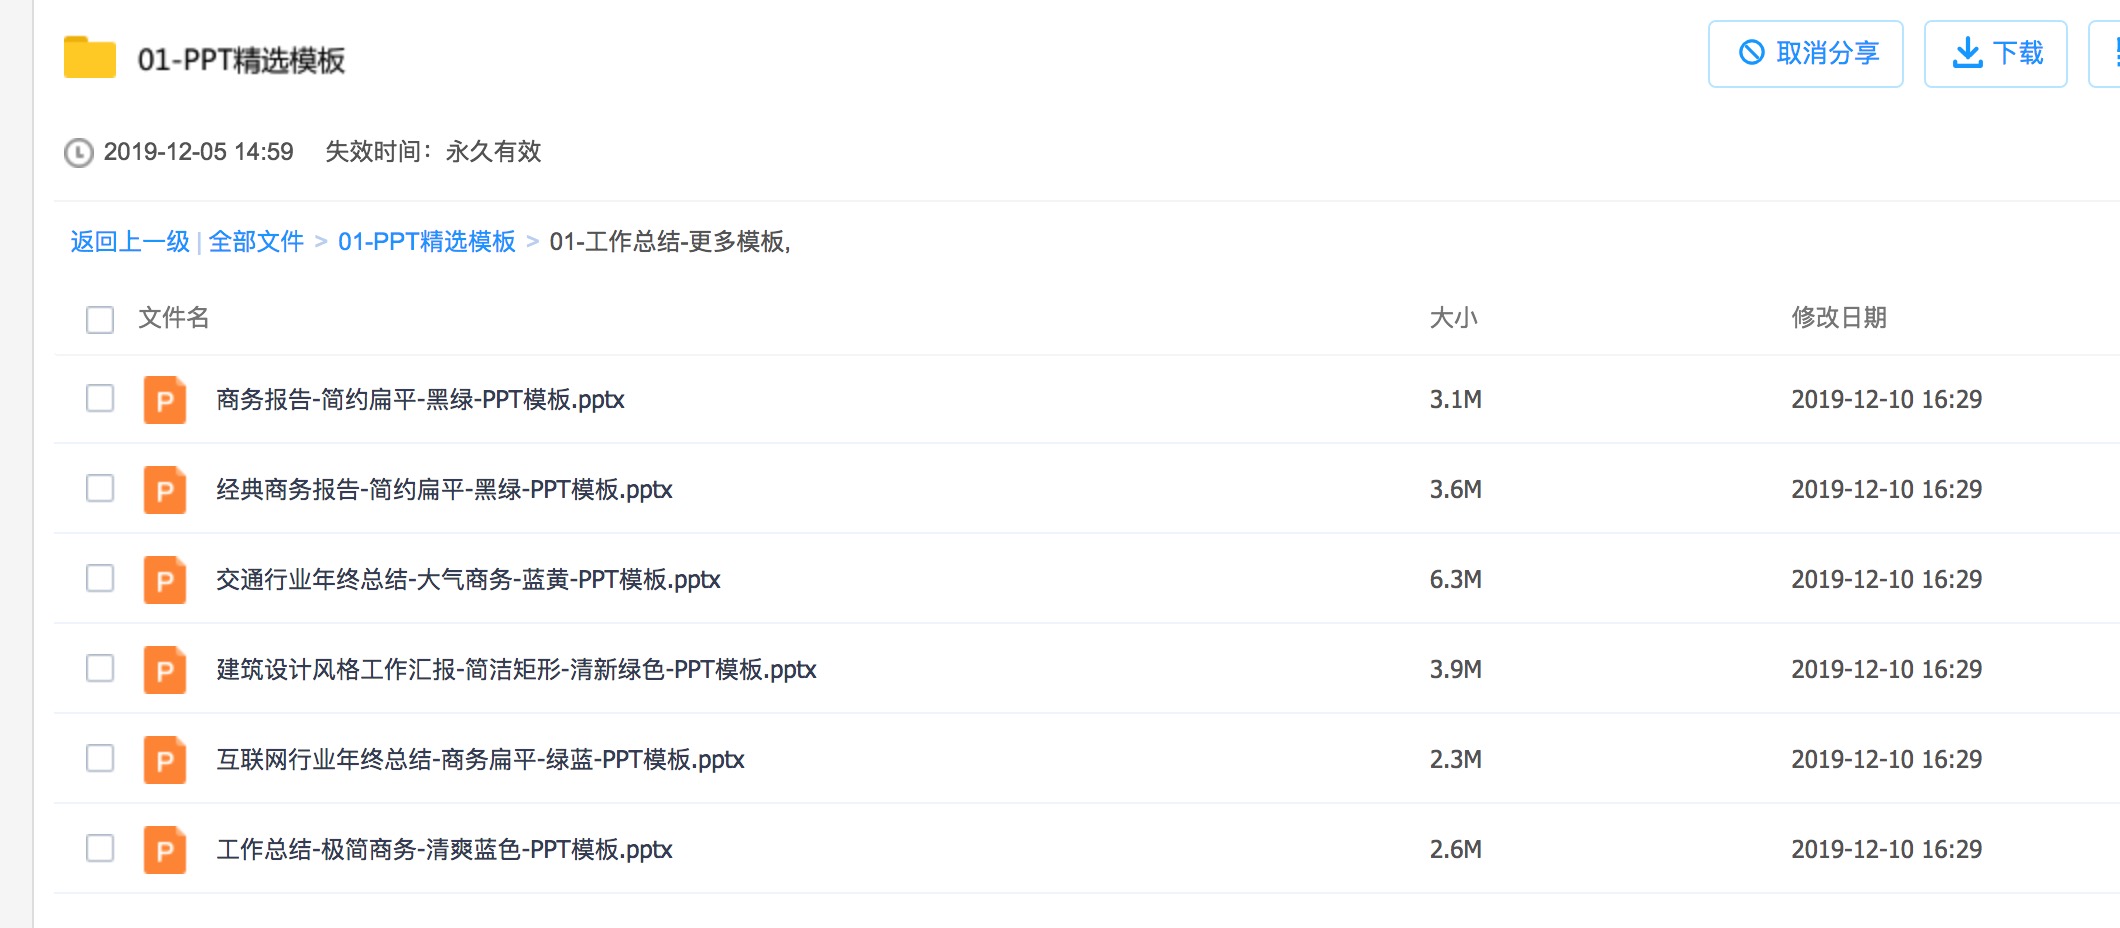Viewport: 2120px width, 928px height.
Task: Select checkbox for 交通行业年终总结 file
Action: (x=100, y=578)
